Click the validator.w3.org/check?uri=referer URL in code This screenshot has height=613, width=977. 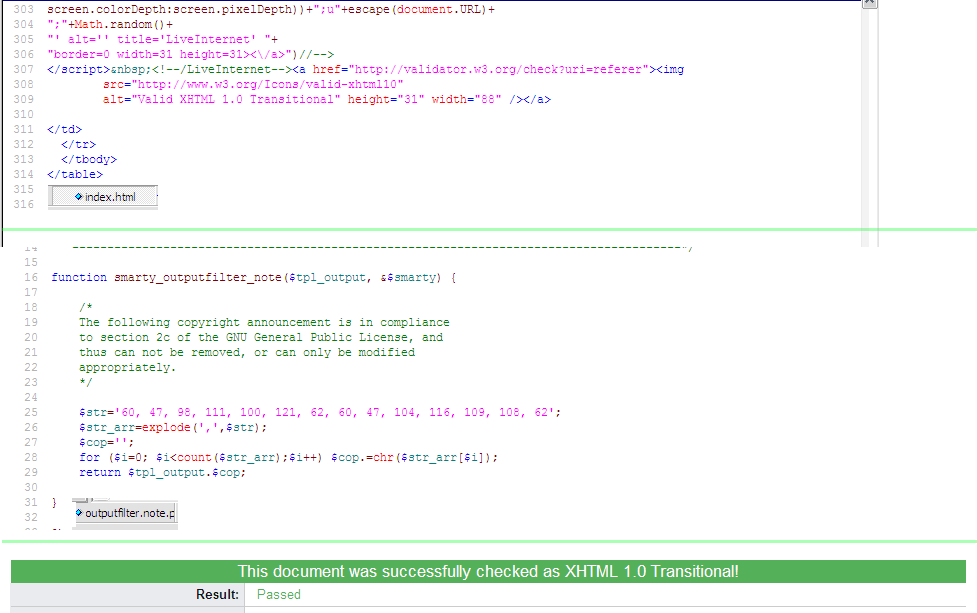[x=498, y=69]
